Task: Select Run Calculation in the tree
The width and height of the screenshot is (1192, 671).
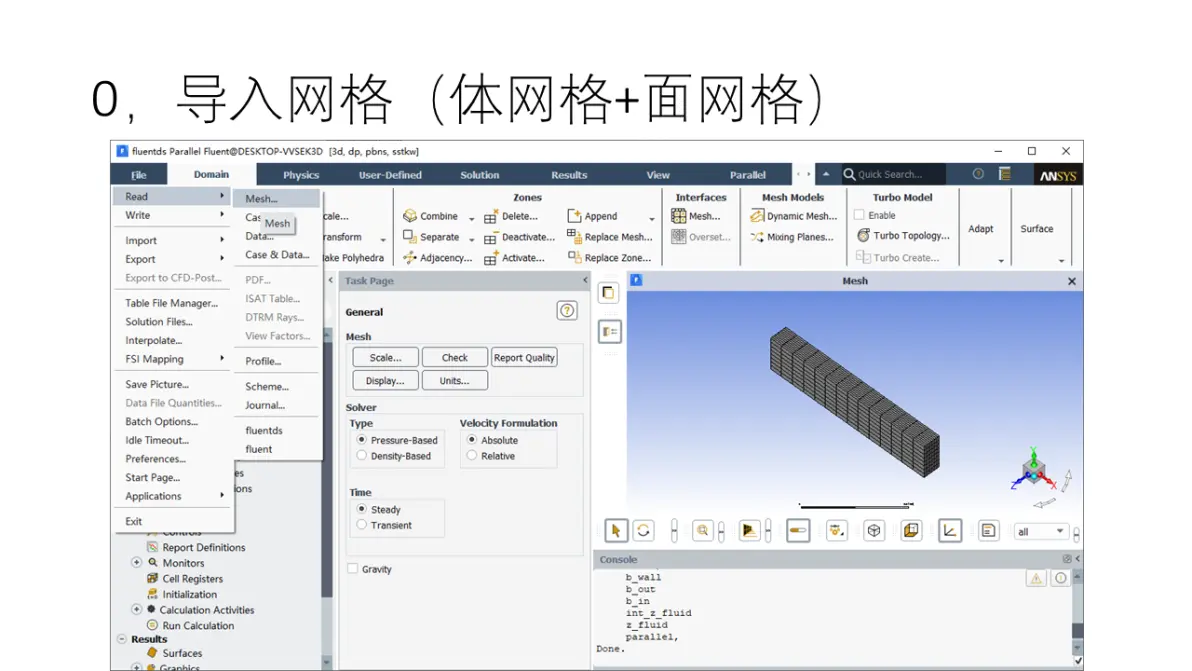Action: [198, 625]
